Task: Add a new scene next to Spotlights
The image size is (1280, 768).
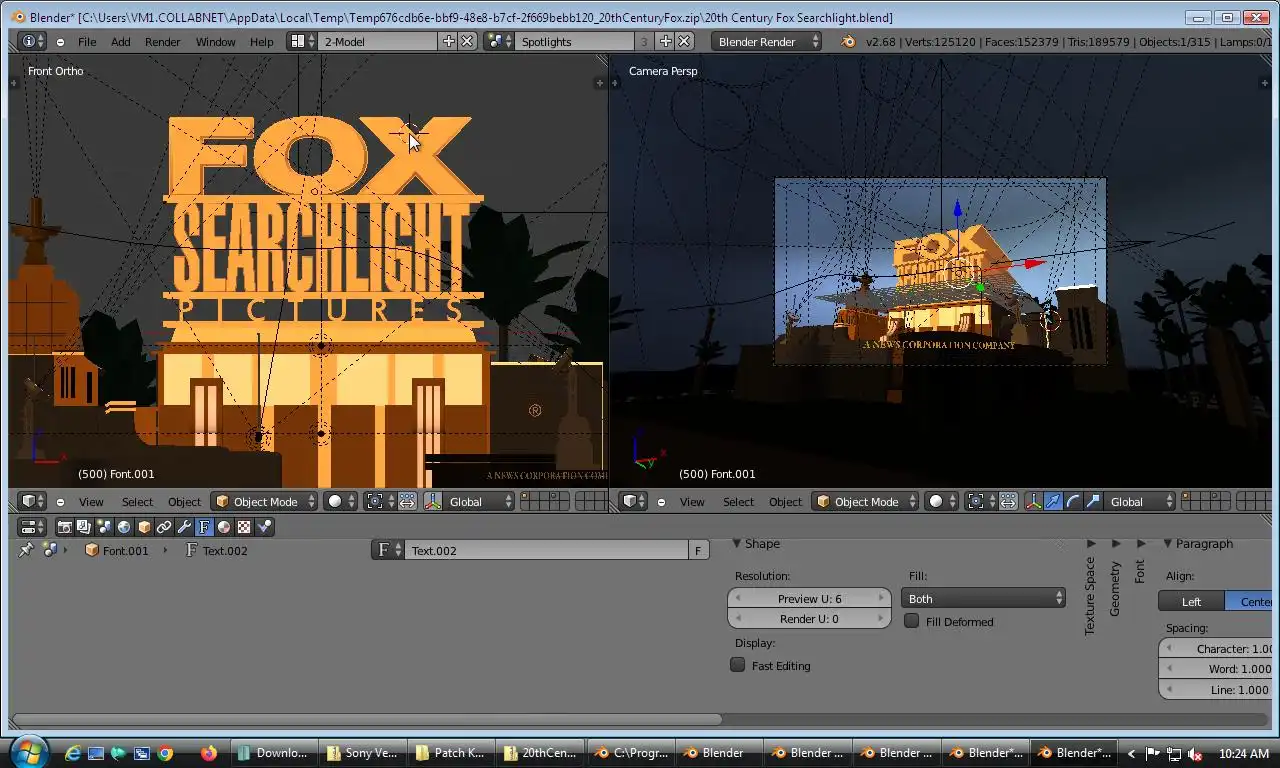Action: (666, 41)
